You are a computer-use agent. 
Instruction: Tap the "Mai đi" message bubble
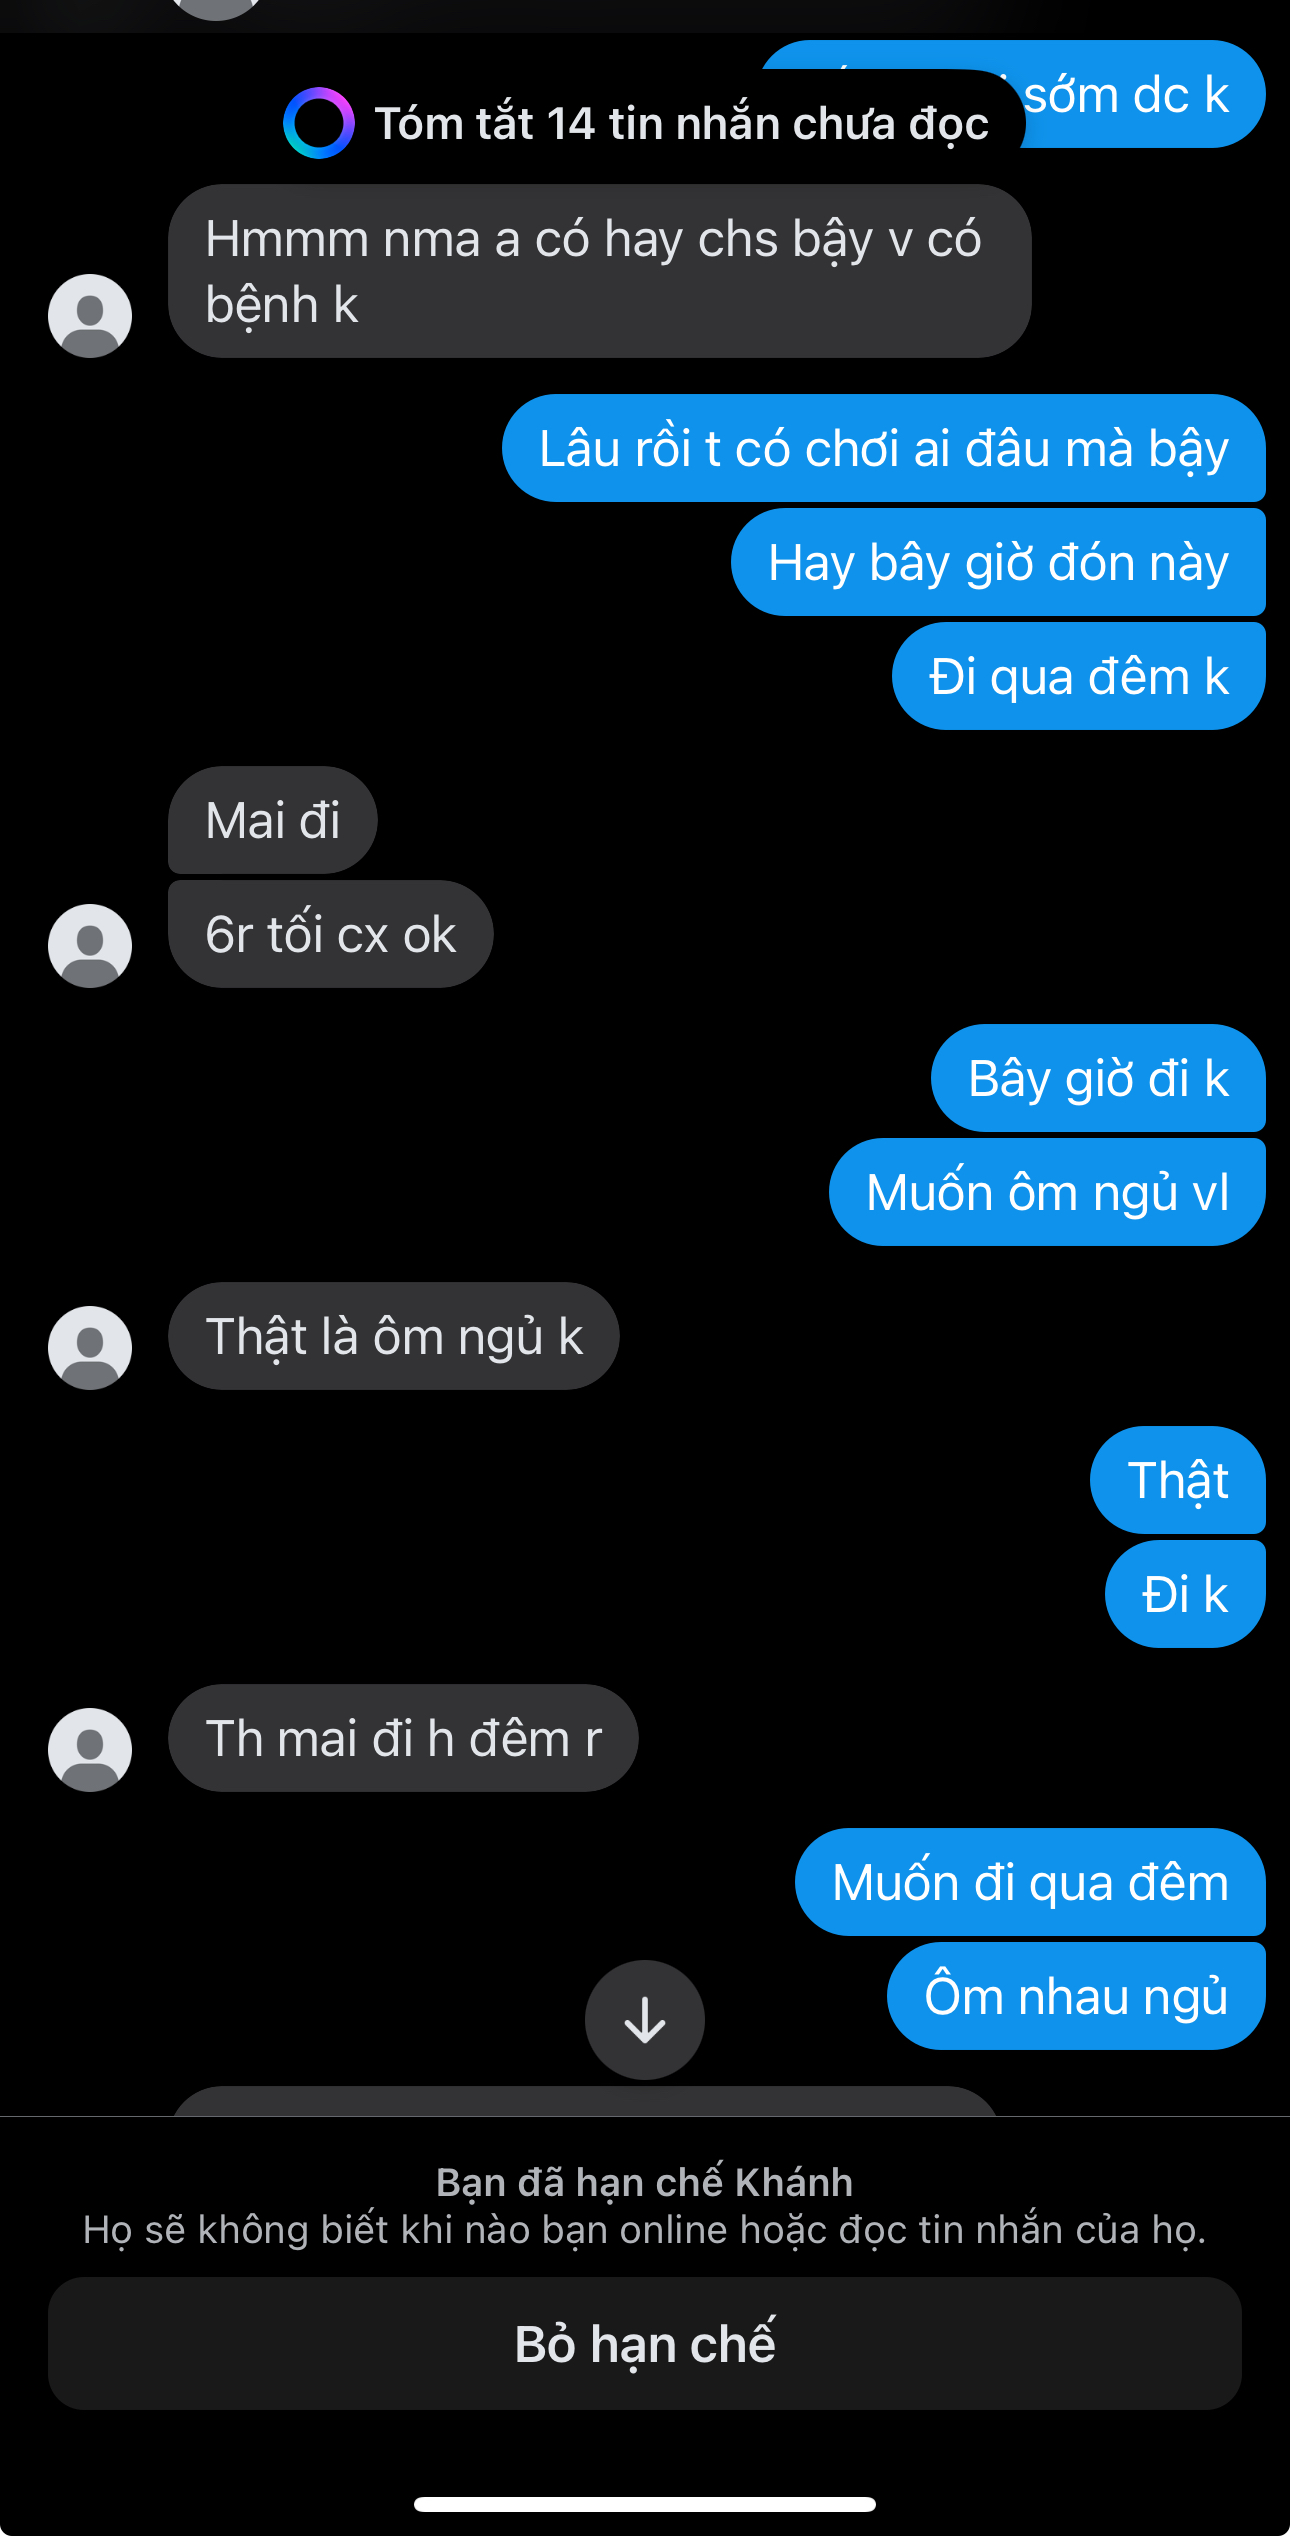click(273, 820)
